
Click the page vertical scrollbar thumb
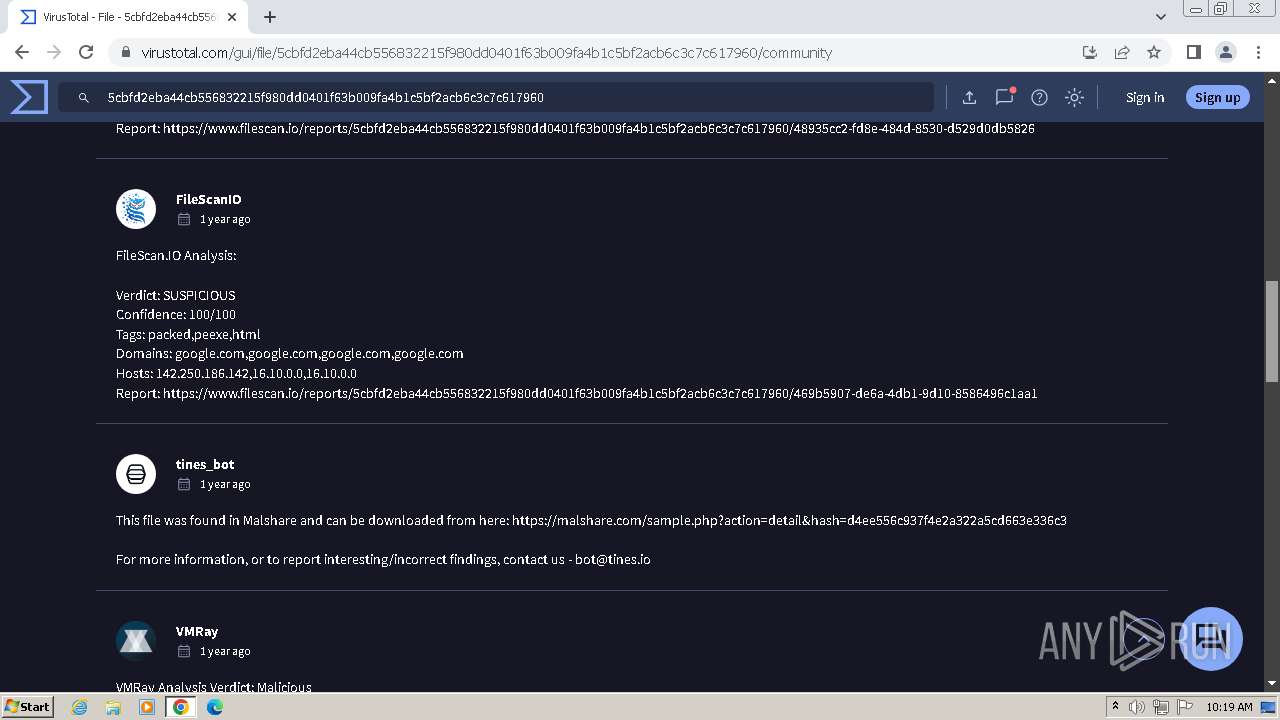click(1272, 331)
